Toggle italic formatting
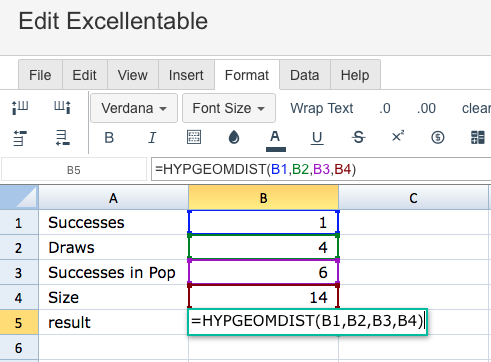The image size is (491, 362). click(x=152, y=137)
